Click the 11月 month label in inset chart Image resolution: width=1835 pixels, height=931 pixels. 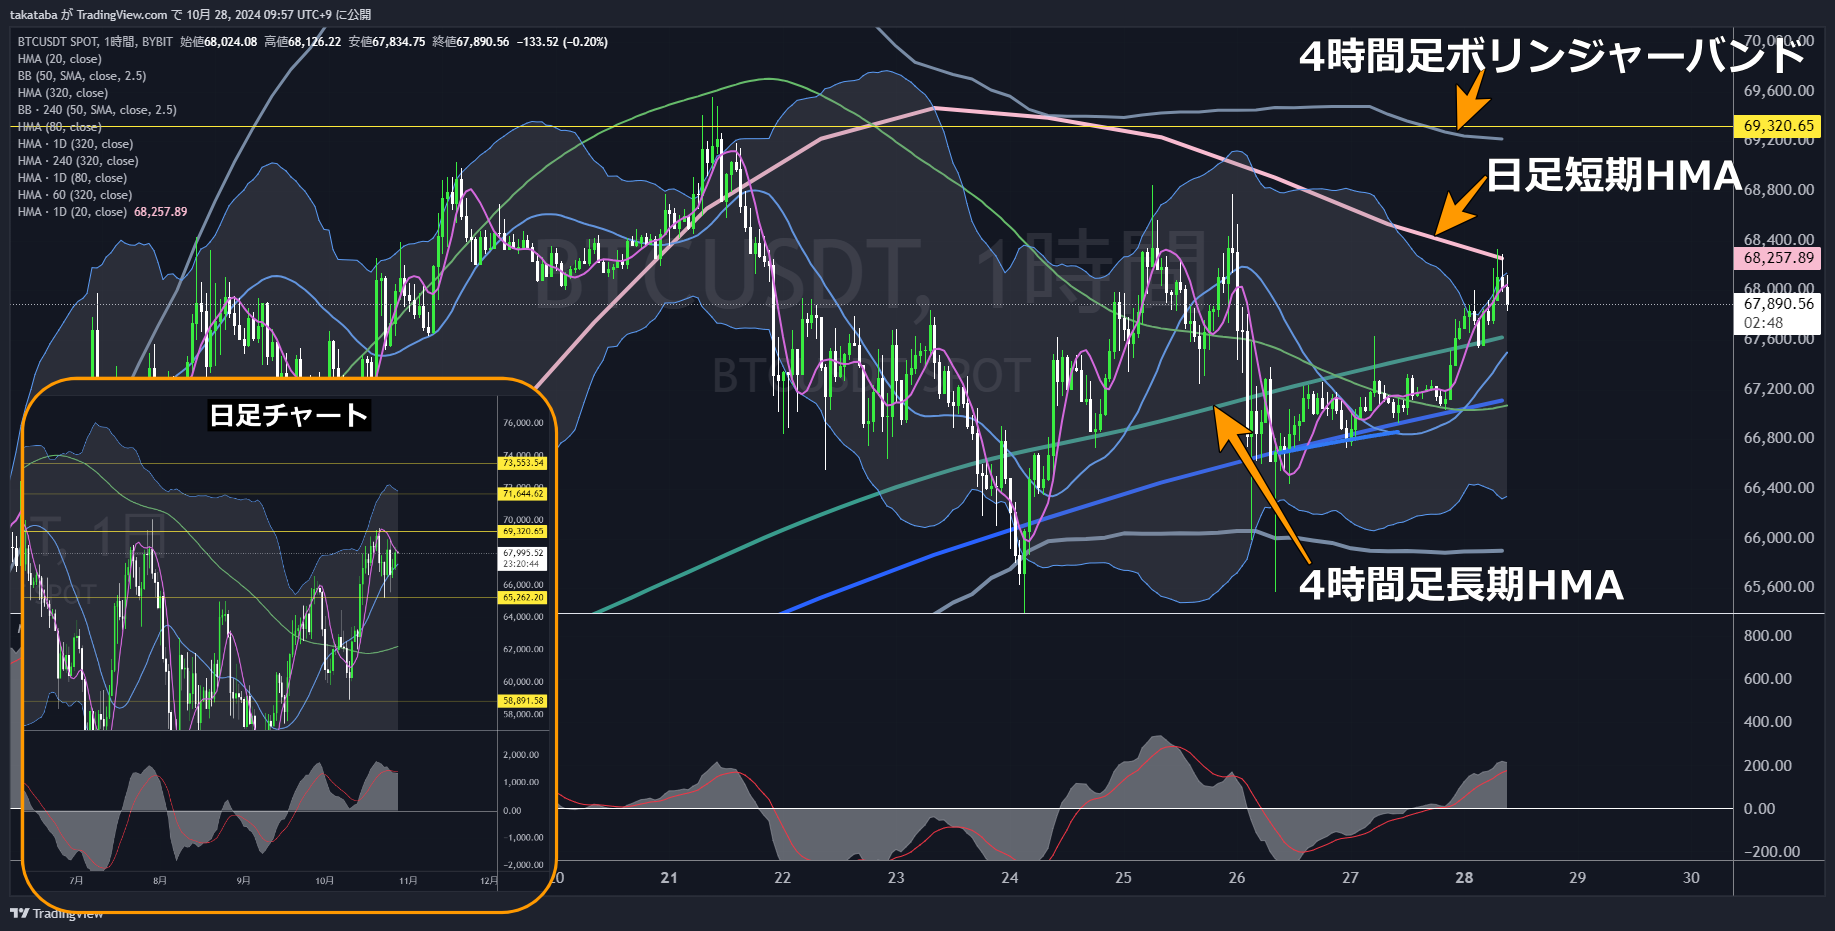coord(408,881)
